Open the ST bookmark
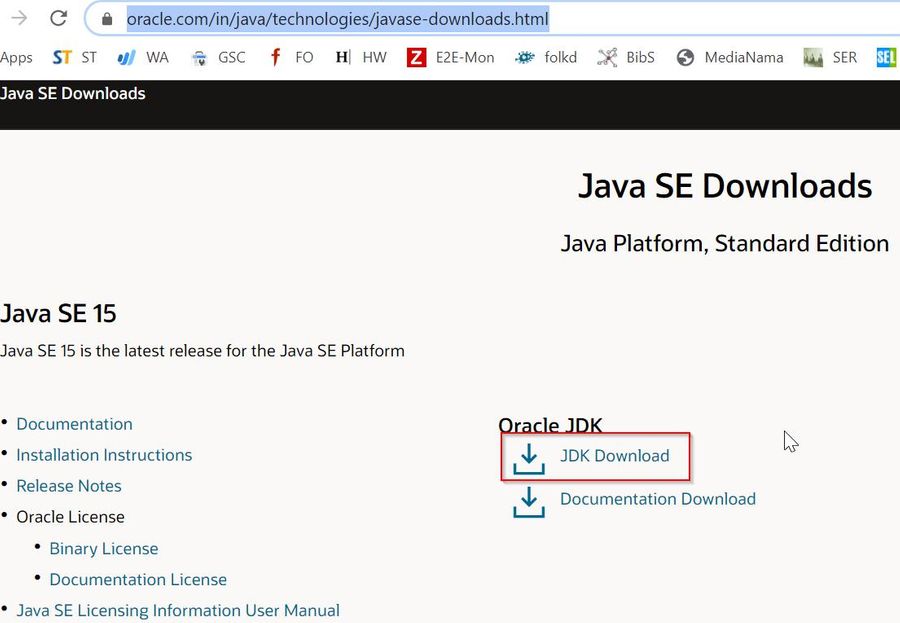Viewport: 900px width, 623px height. pos(75,57)
